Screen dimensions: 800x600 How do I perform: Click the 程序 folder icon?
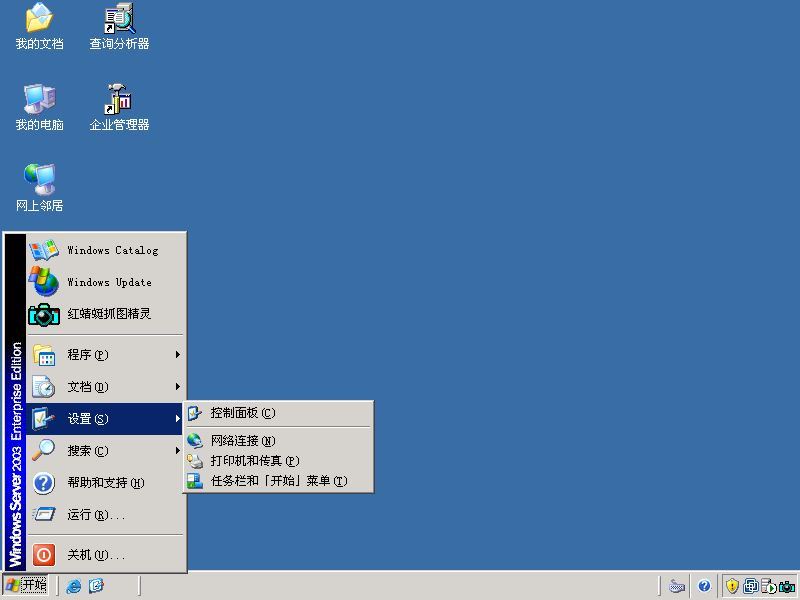[44, 355]
